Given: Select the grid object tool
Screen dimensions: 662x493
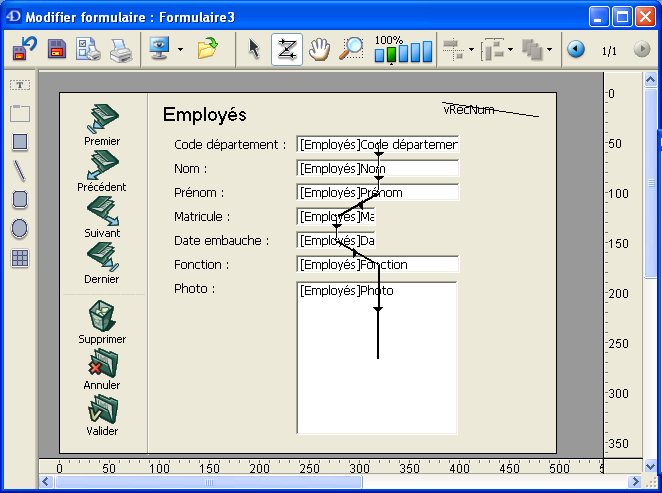Looking at the screenshot, I should pos(20,258).
